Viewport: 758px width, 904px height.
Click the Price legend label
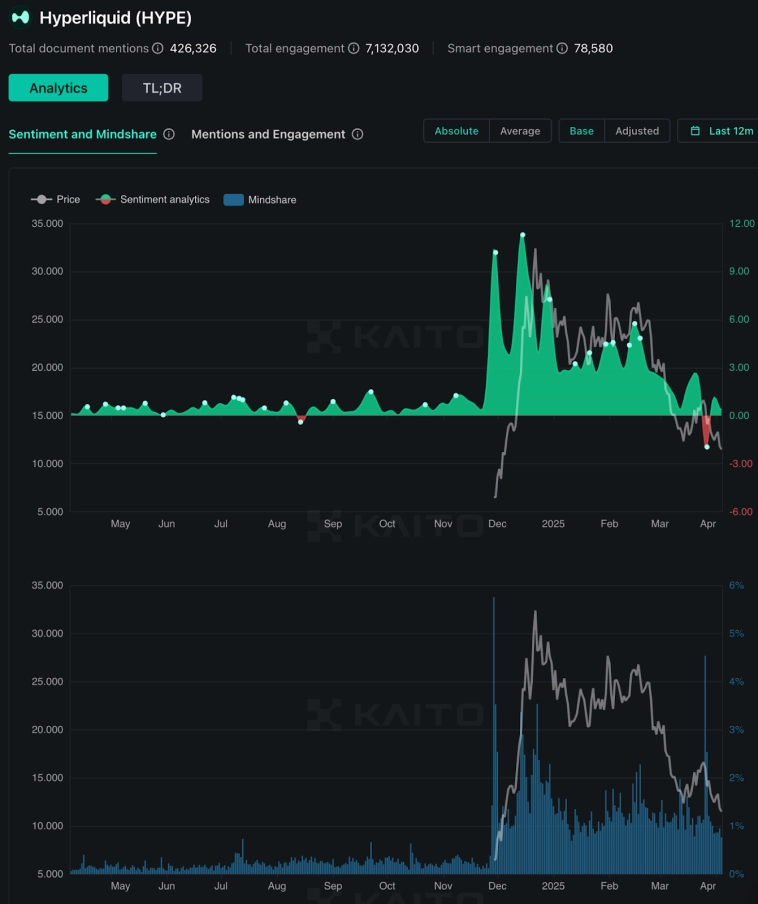tap(68, 199)
